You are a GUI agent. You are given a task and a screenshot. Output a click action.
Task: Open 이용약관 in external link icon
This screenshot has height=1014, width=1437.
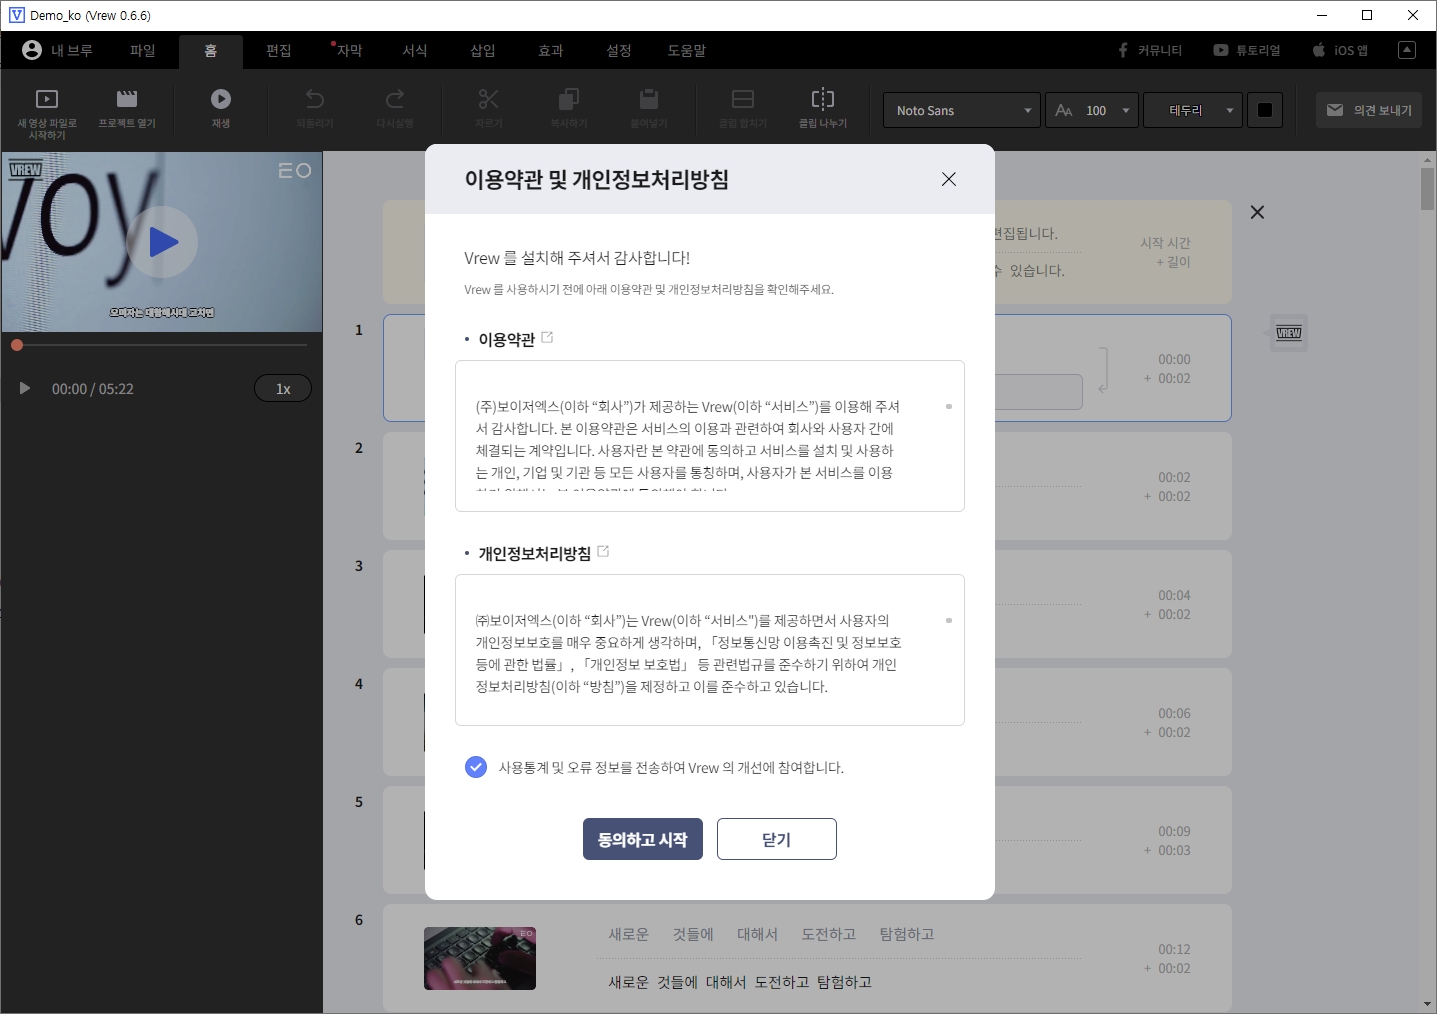point(547,338)
